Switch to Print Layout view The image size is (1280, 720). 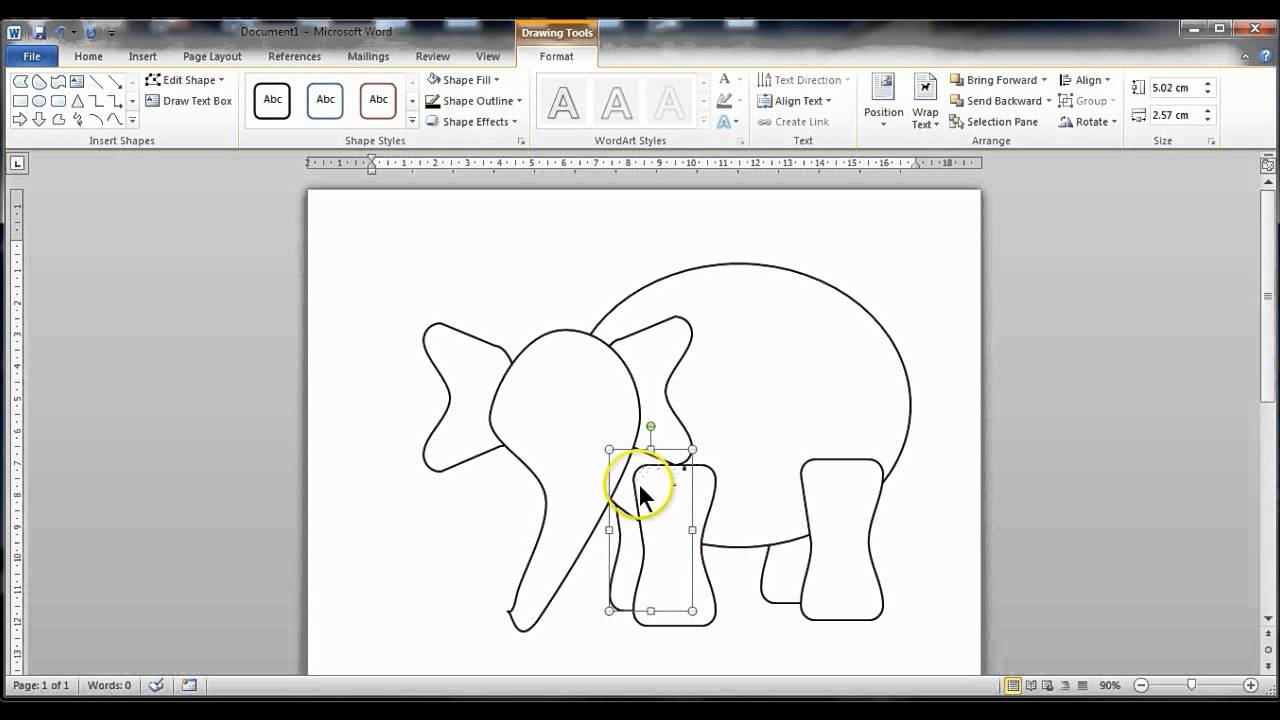pos(1013,686)
